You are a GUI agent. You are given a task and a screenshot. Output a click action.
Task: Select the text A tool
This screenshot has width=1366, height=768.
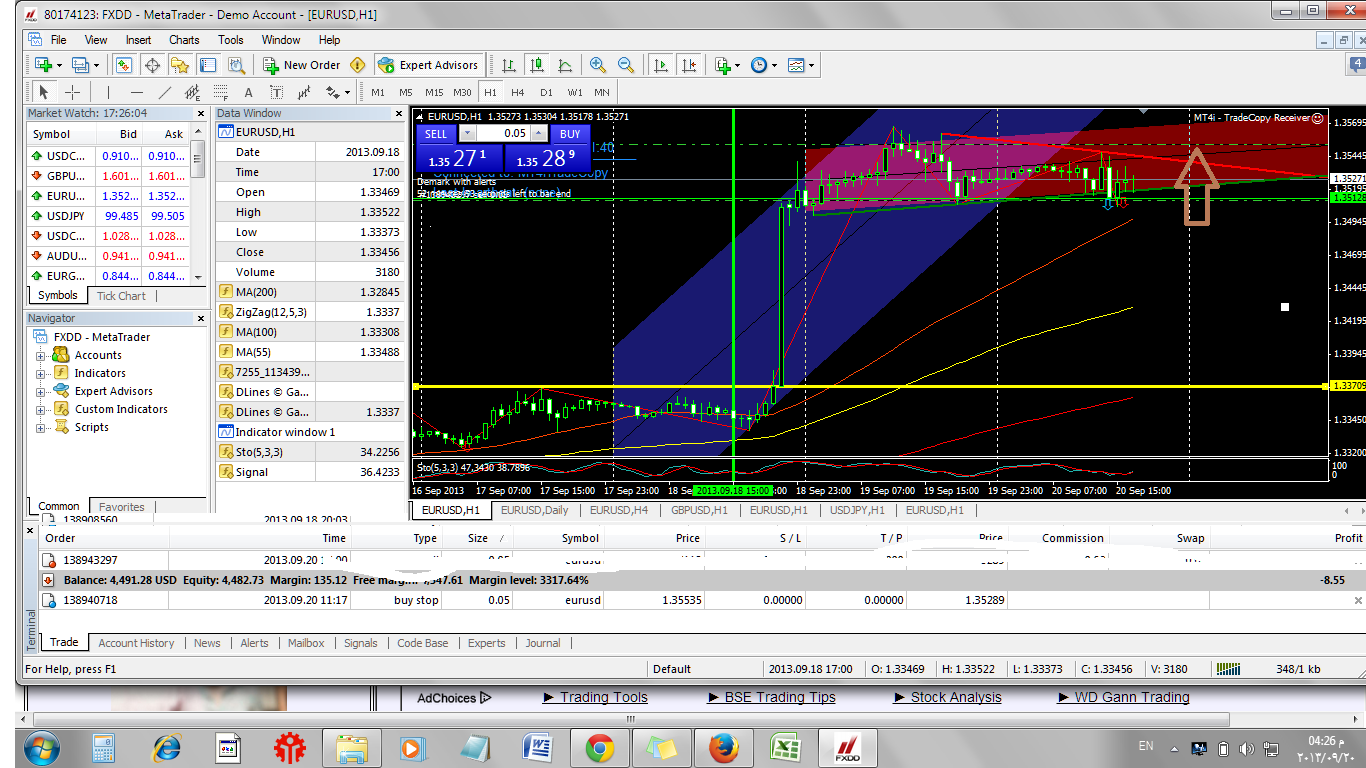pos(248,92)
